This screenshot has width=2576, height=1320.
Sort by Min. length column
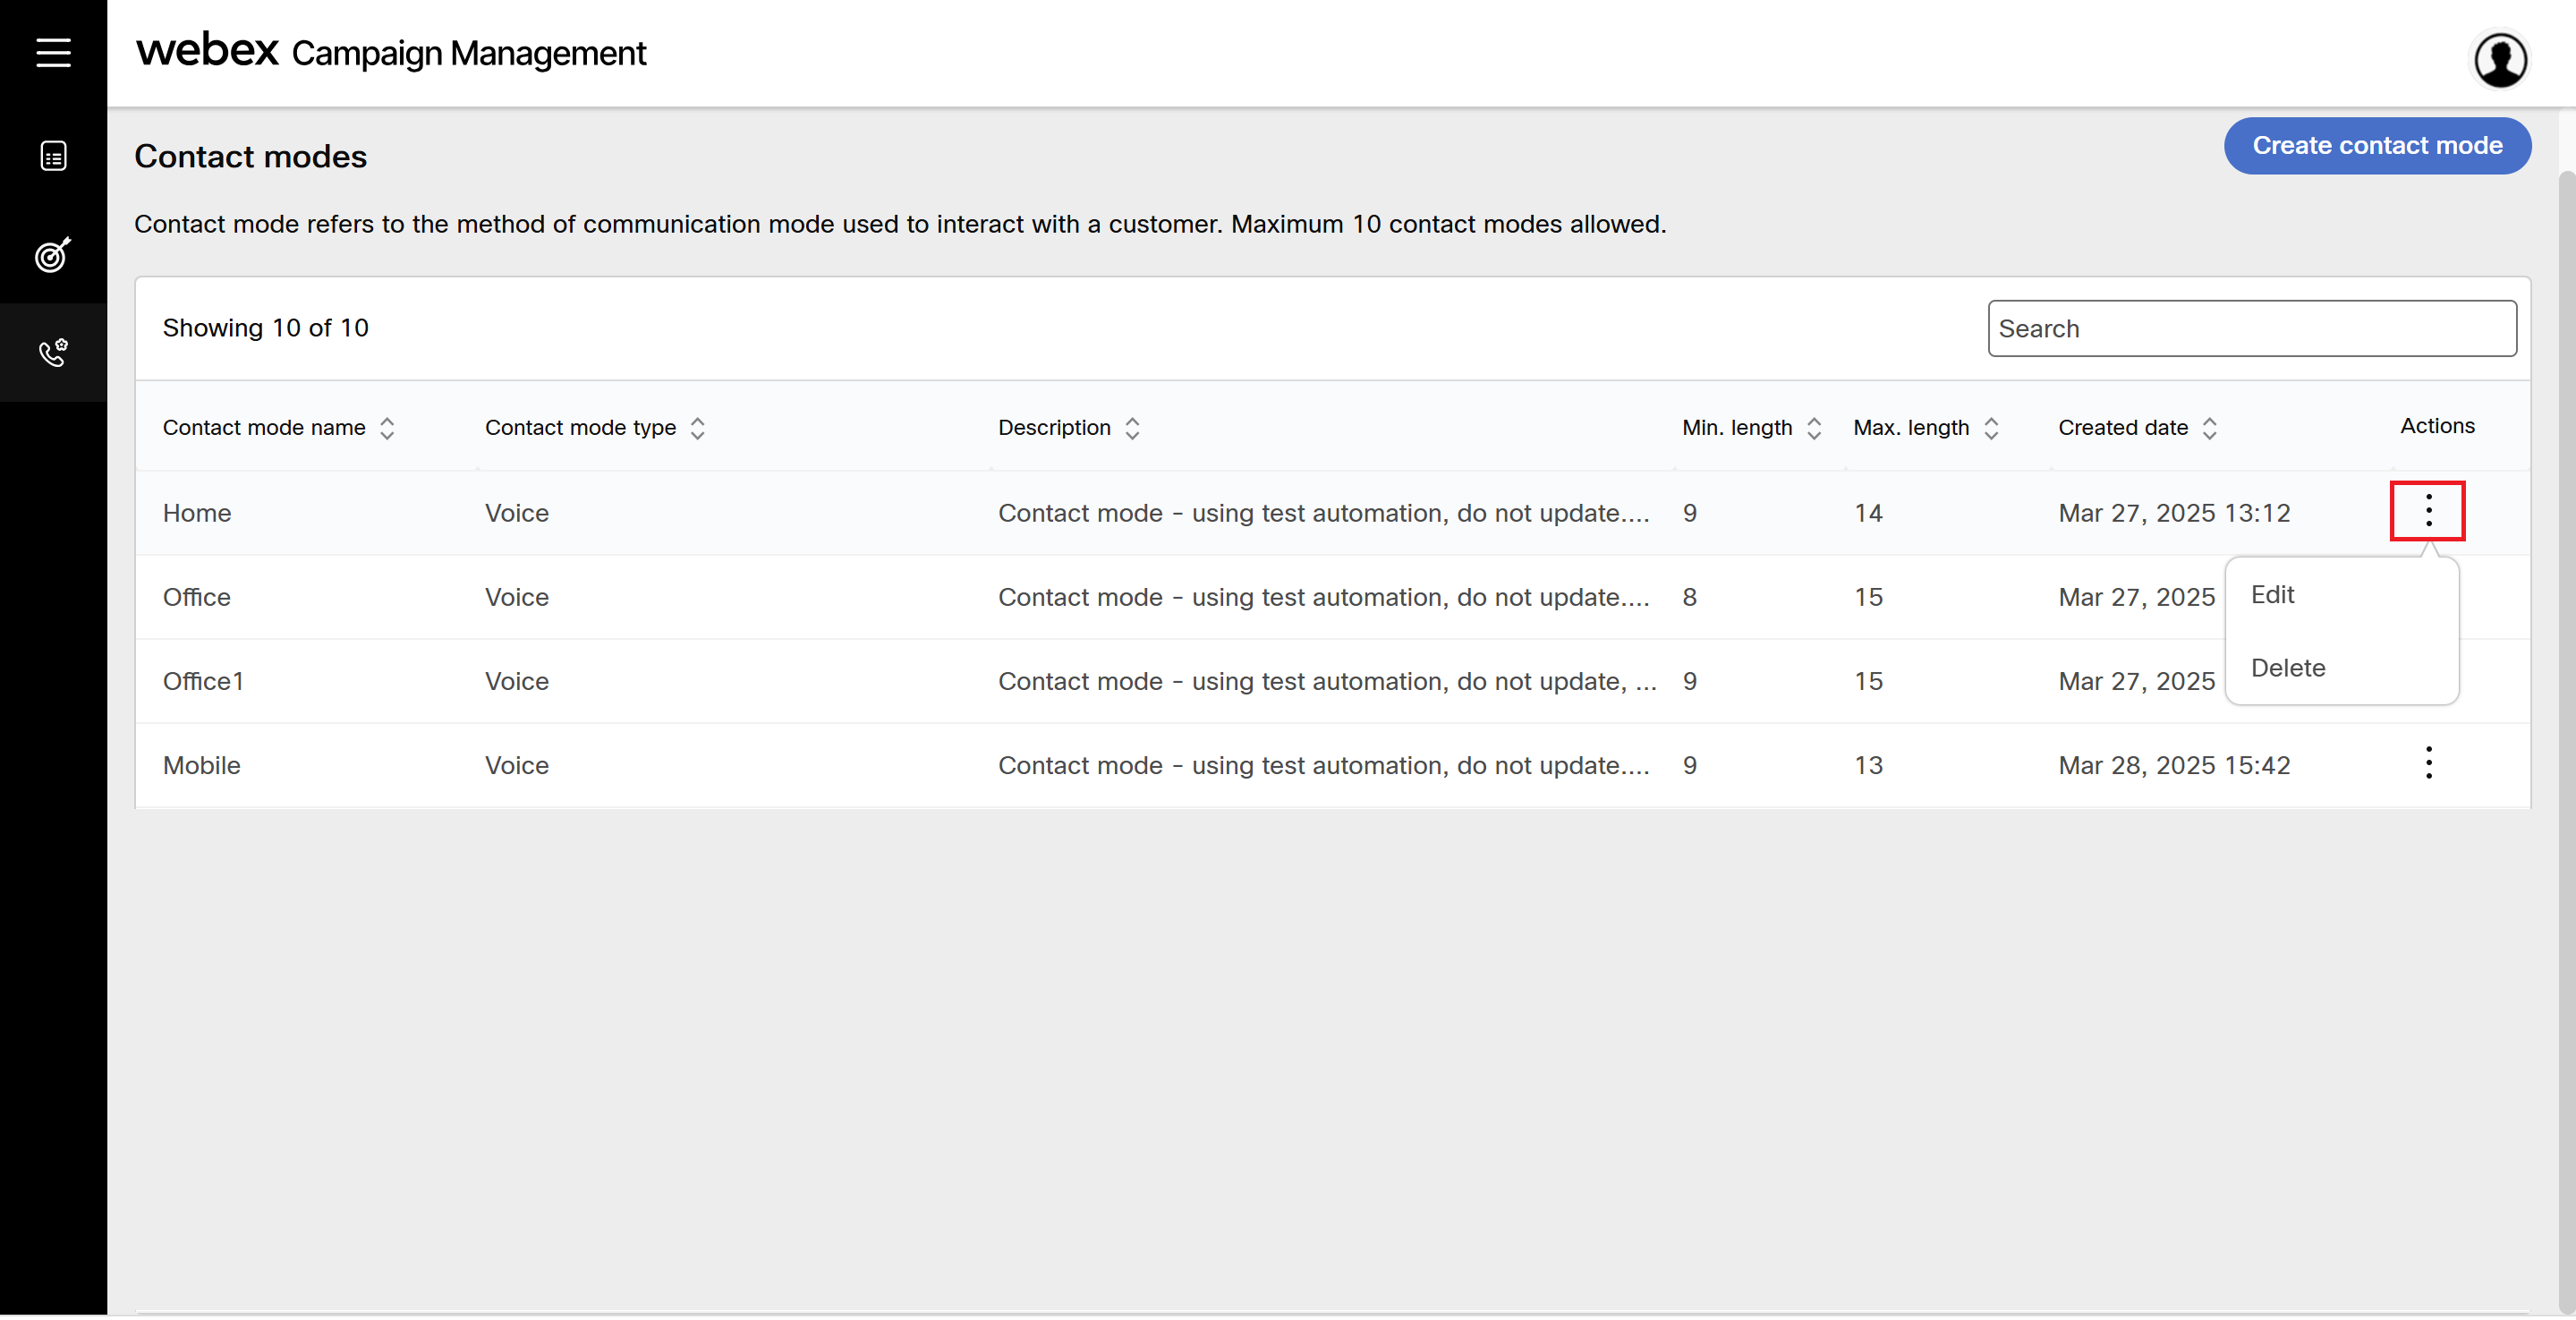(x=1813, y=428)
